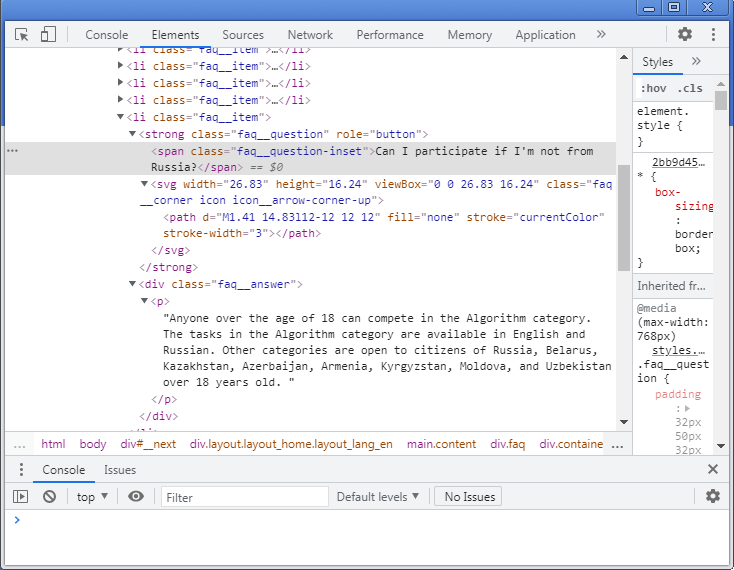Create live expression eye icon
The image size is (734, 570).
[x=136, y=496]
